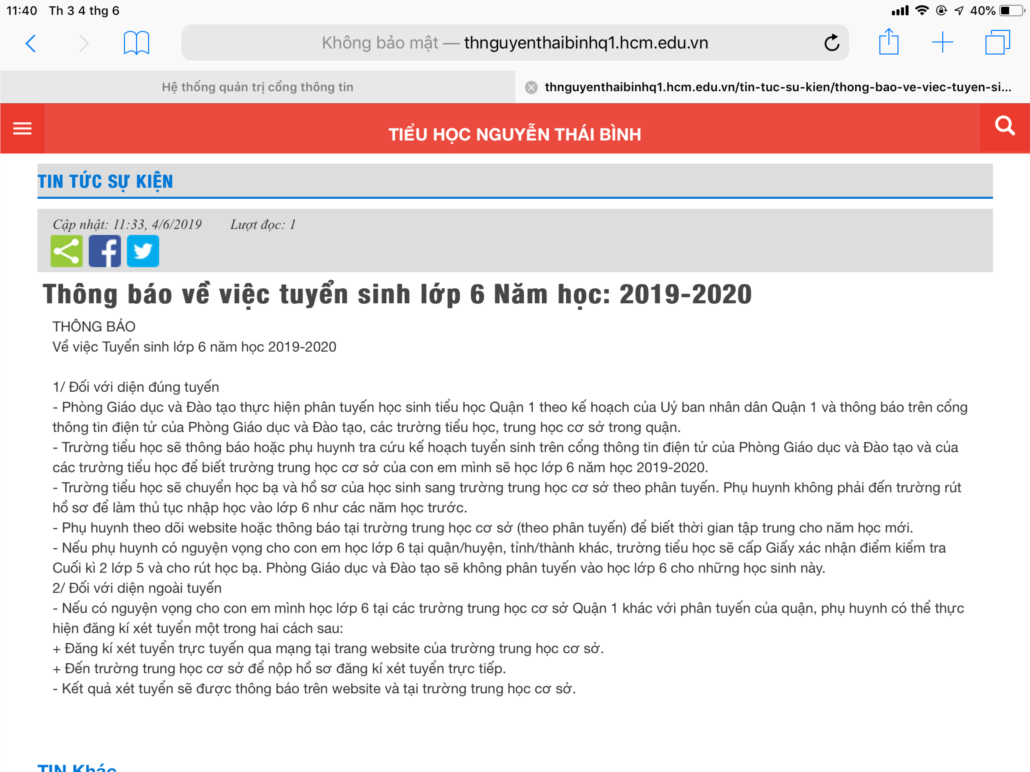Open the Safari share sheet icon
Image resolution: width=1030 pixels, height=772 pixels.
(x=889, y=42)
